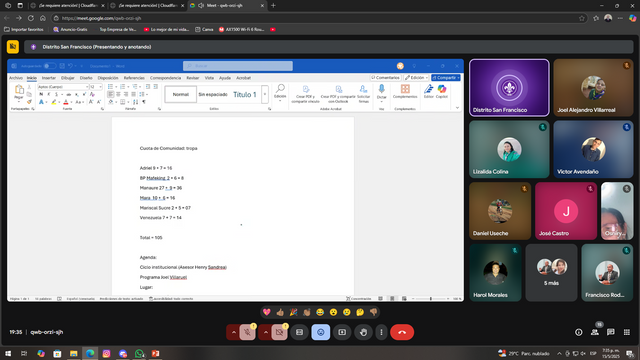640x360 pixels.
Task: Switch to Revisar ribbon tab
Action: coord(193,78)
